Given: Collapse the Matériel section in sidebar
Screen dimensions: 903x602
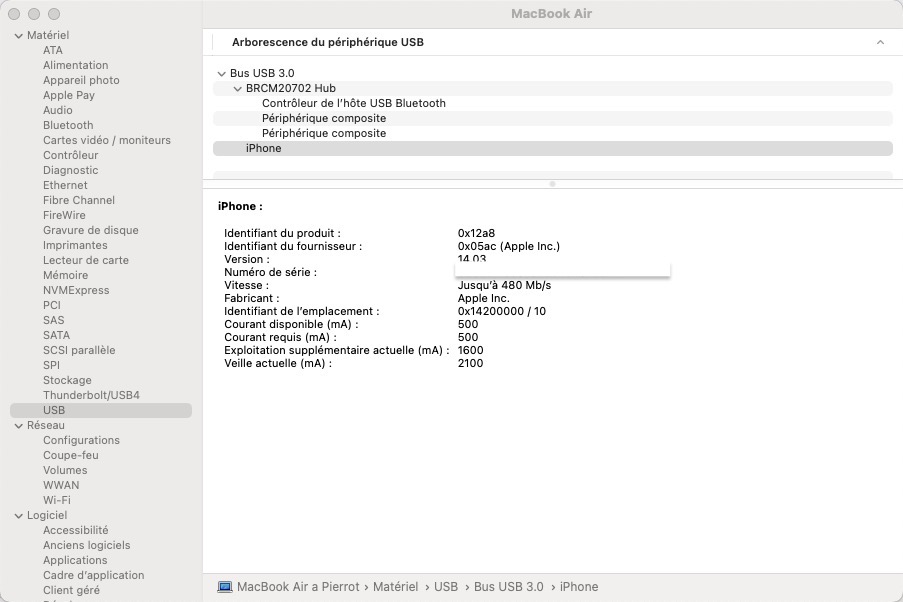Looking at the screenshot, I should click(18, 36).
